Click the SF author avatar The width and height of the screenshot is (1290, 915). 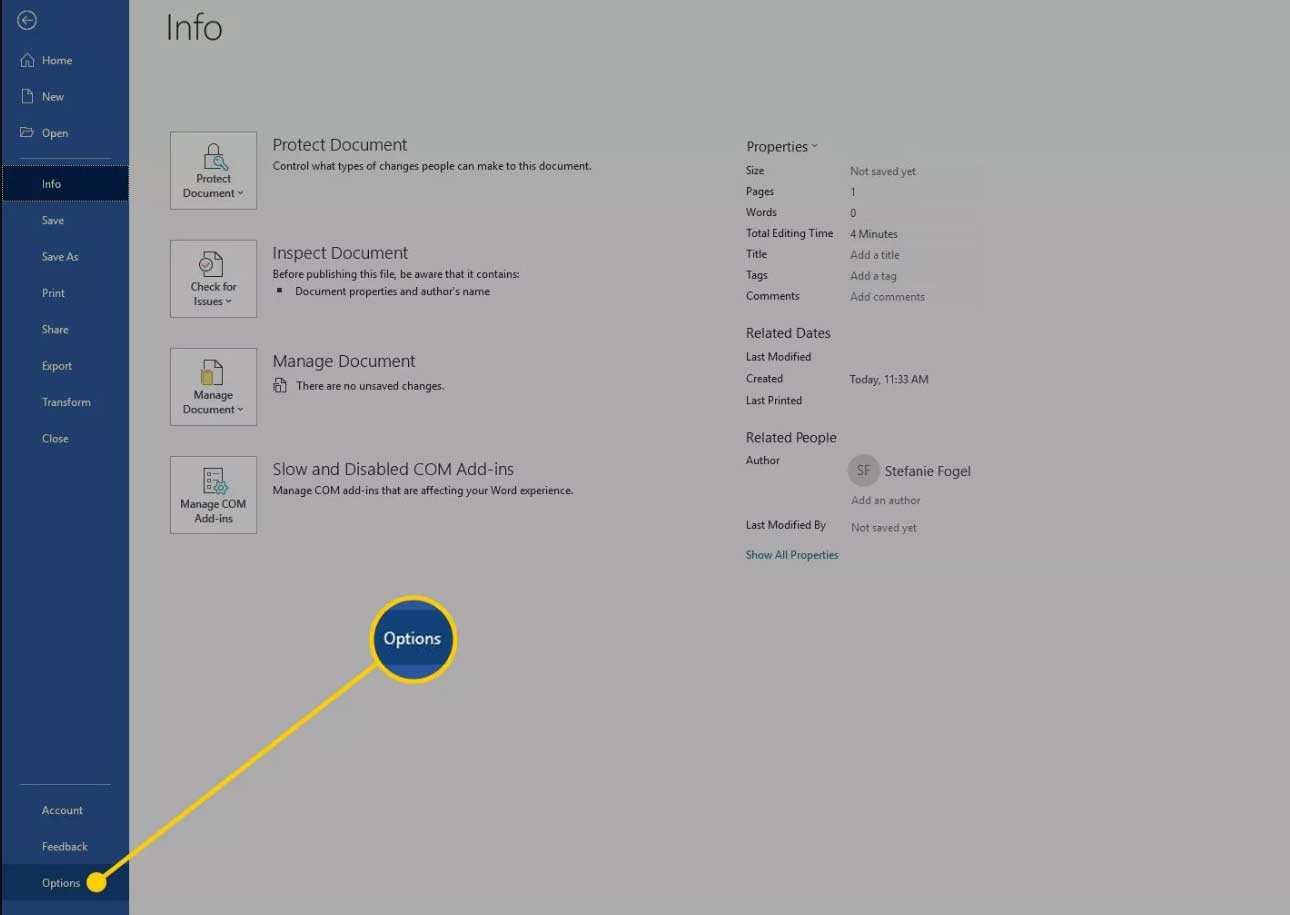(863, 471)
